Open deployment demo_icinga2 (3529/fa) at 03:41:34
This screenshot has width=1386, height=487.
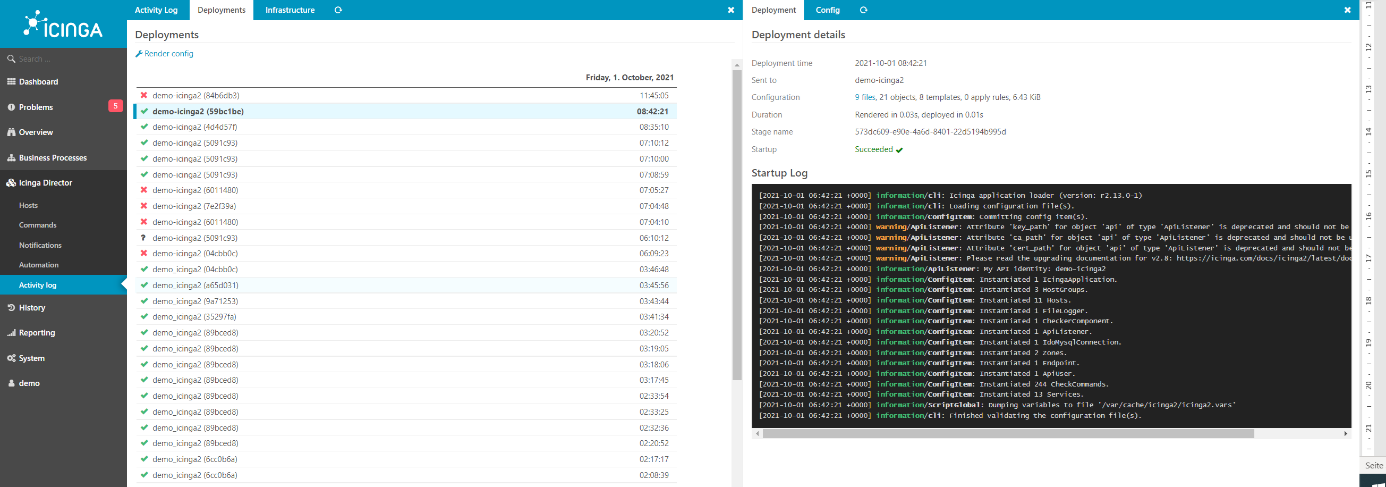pos(404,317)
